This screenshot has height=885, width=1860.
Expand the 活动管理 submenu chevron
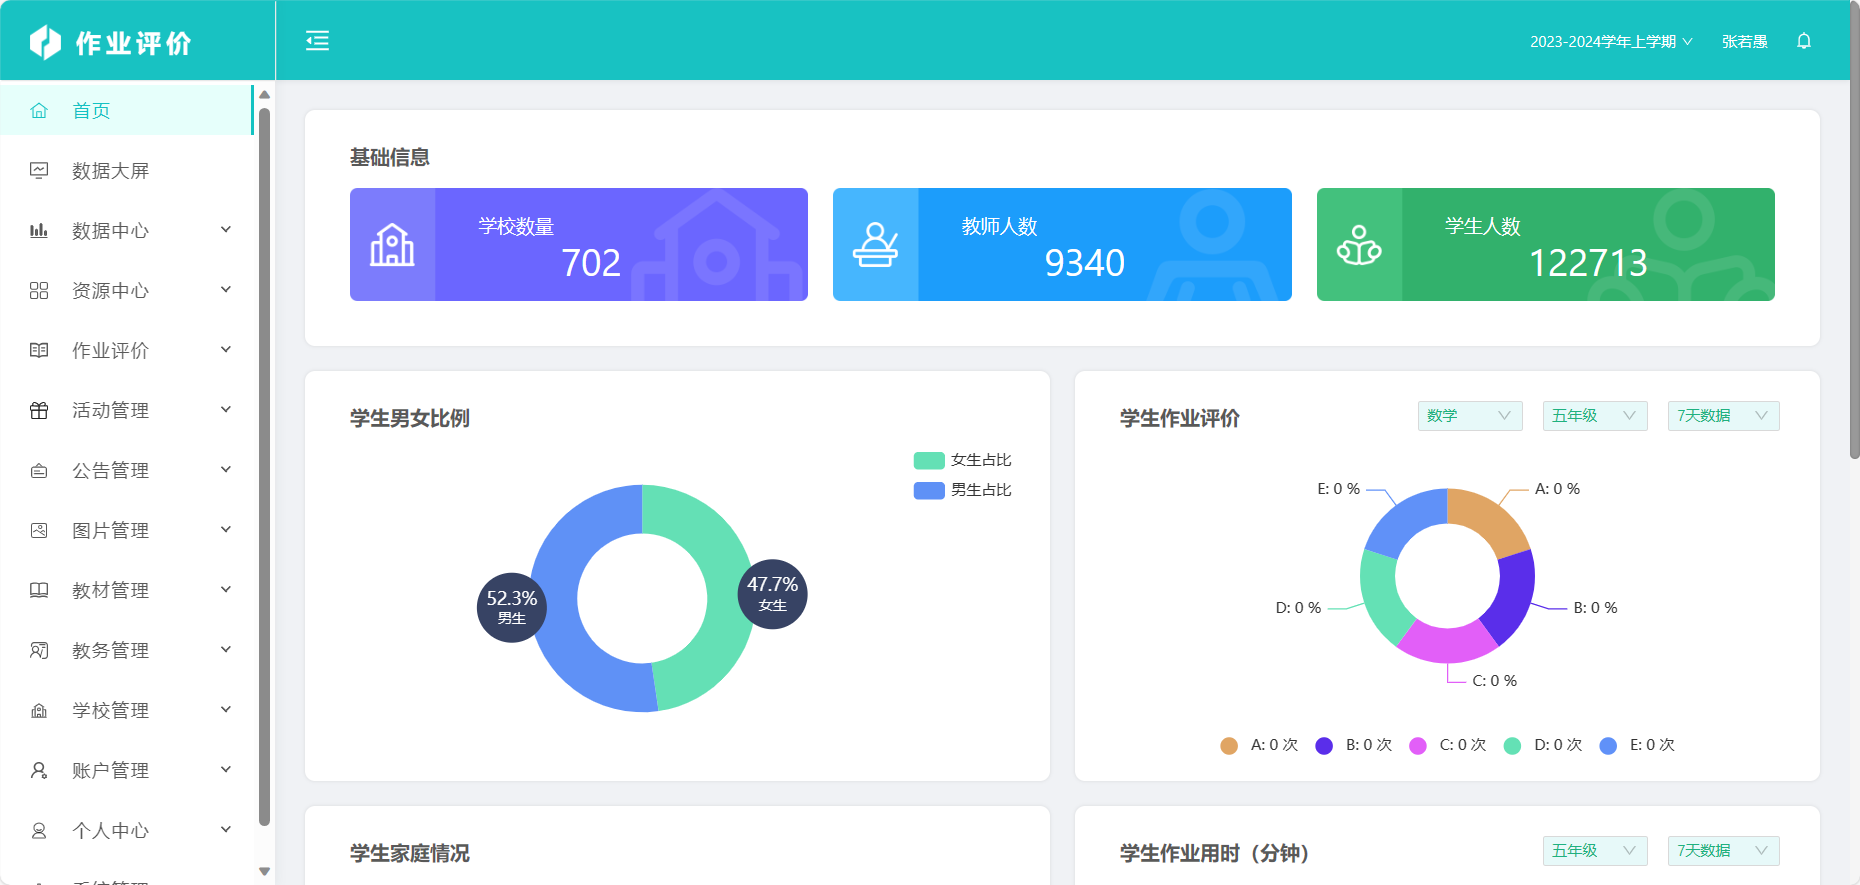click(226, 410)
